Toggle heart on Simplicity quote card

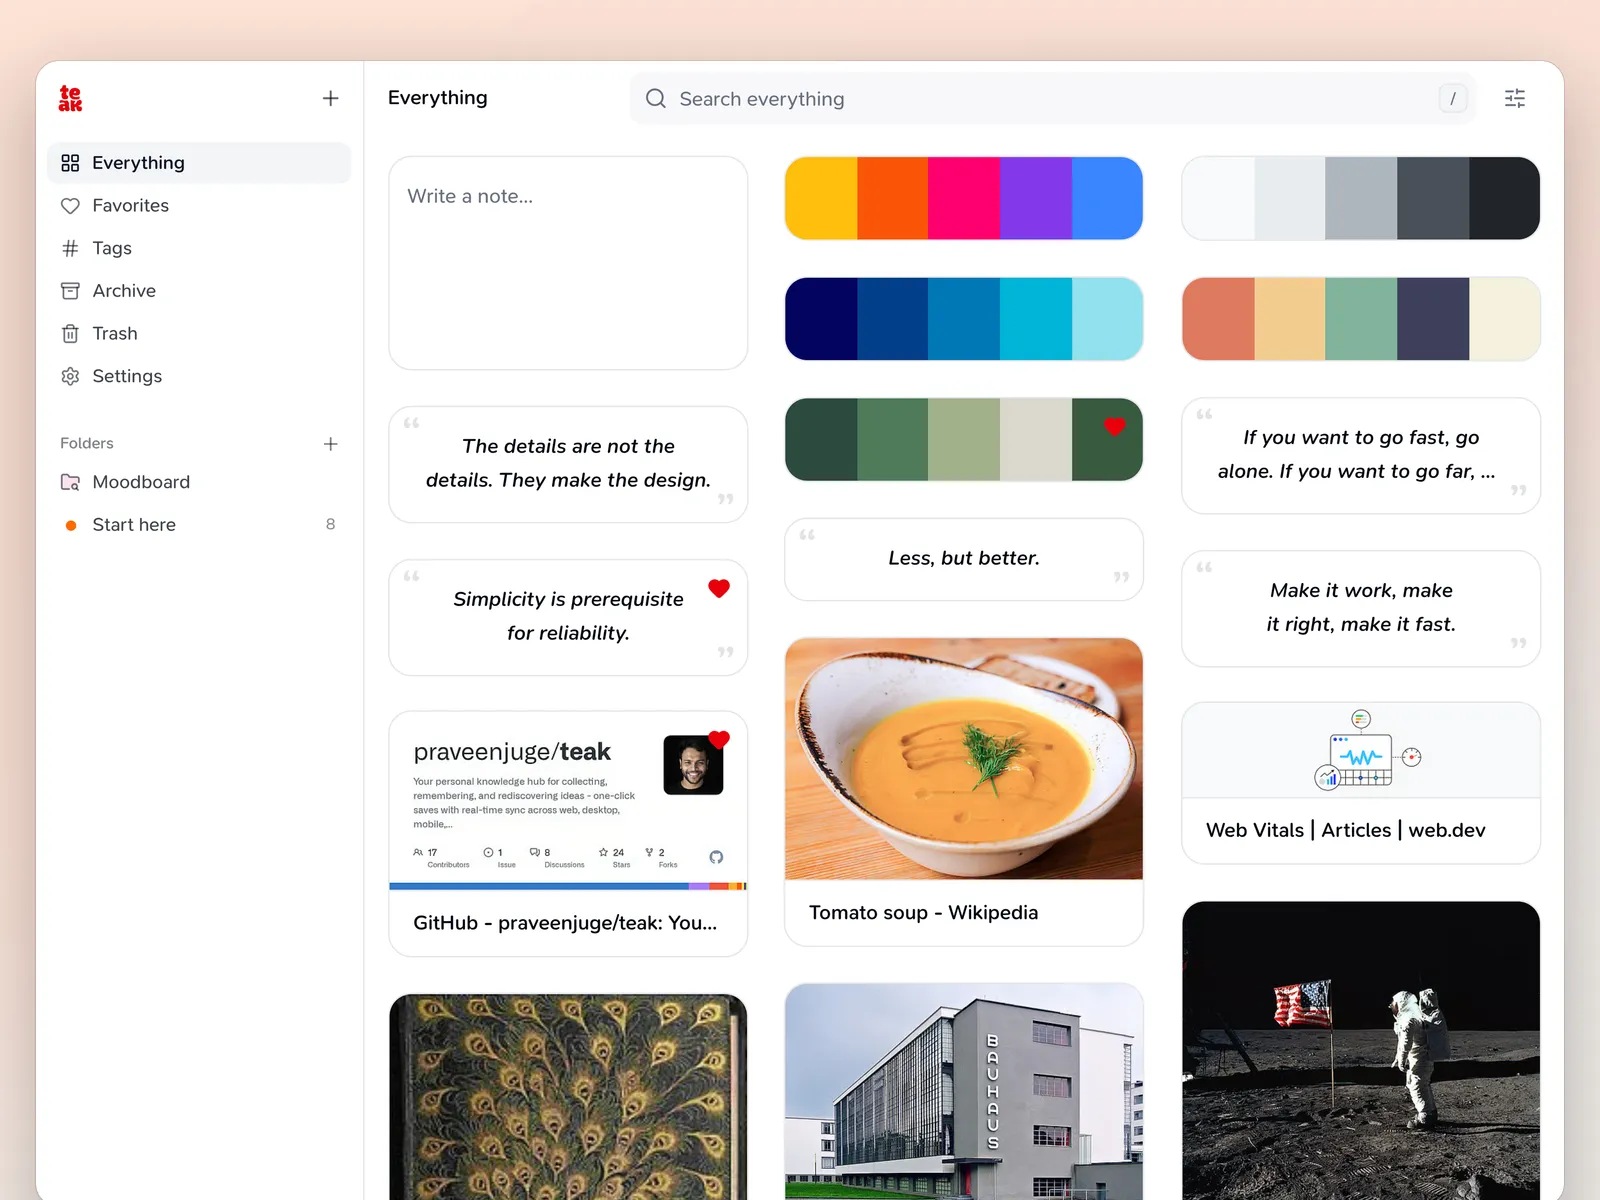(719, 588)
